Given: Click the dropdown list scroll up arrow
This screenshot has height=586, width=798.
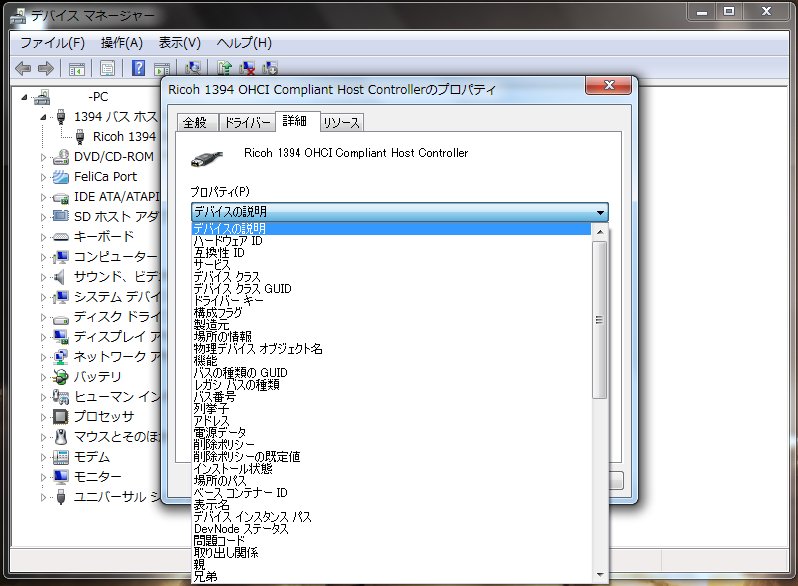Looking at the screenshot, I should pos(600,232).
